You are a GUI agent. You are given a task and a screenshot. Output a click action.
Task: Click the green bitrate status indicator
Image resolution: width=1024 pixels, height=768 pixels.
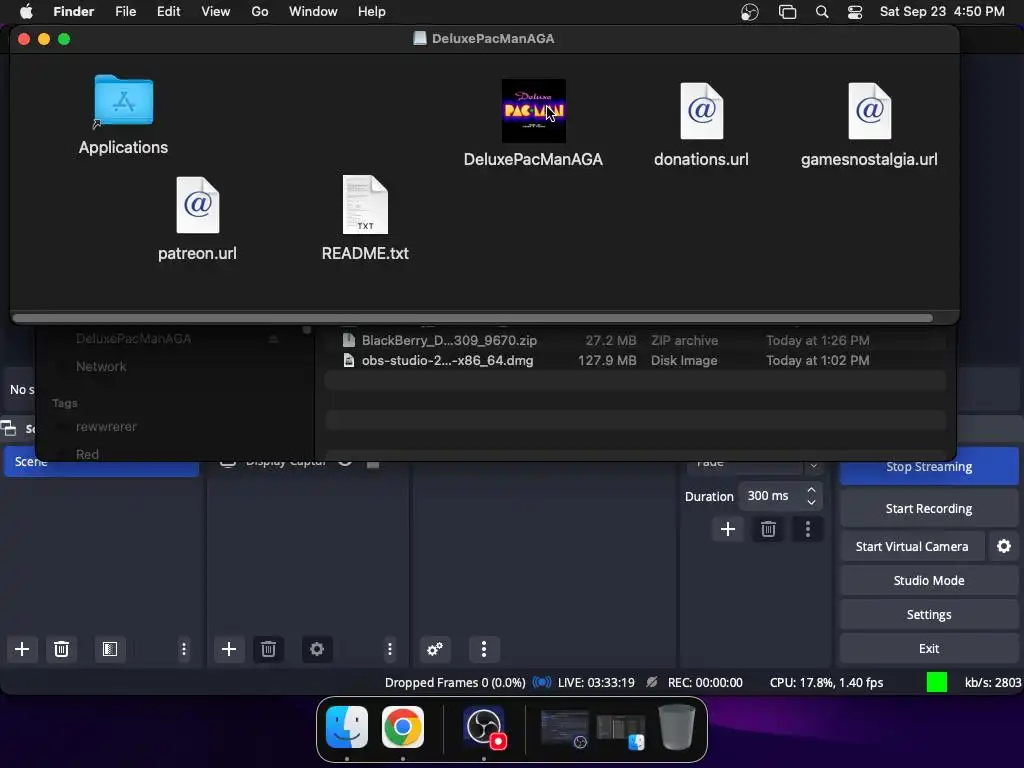pos(936,682)
